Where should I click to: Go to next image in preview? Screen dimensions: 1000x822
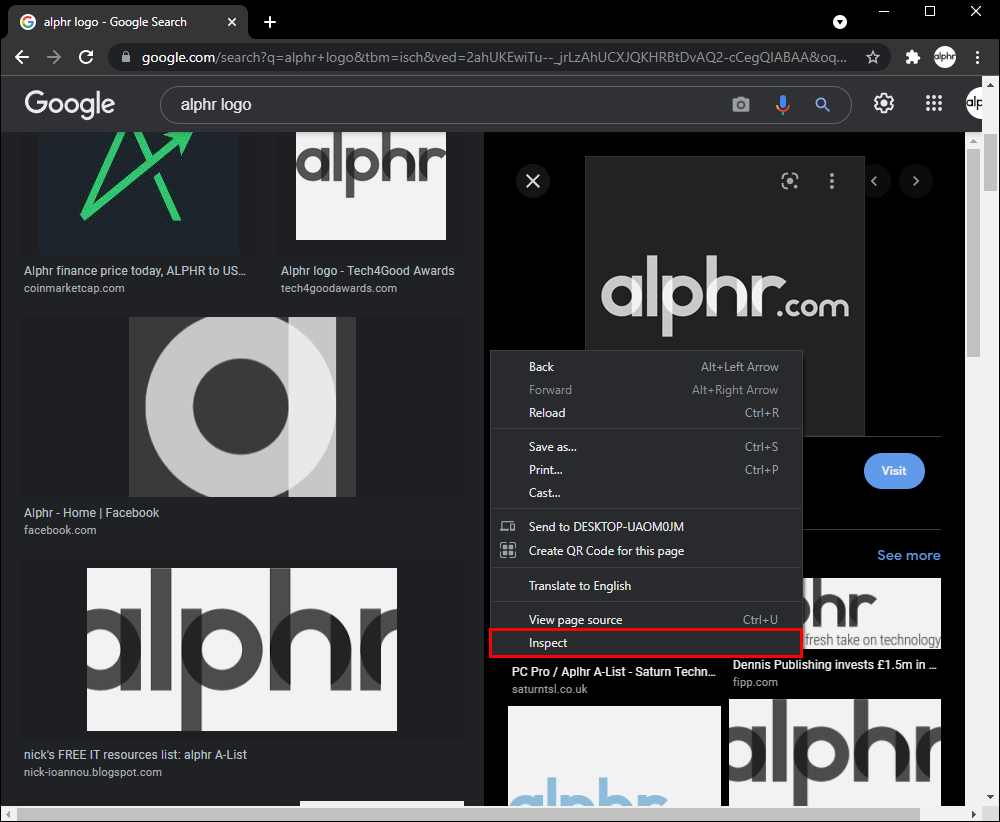click(916, 181)
